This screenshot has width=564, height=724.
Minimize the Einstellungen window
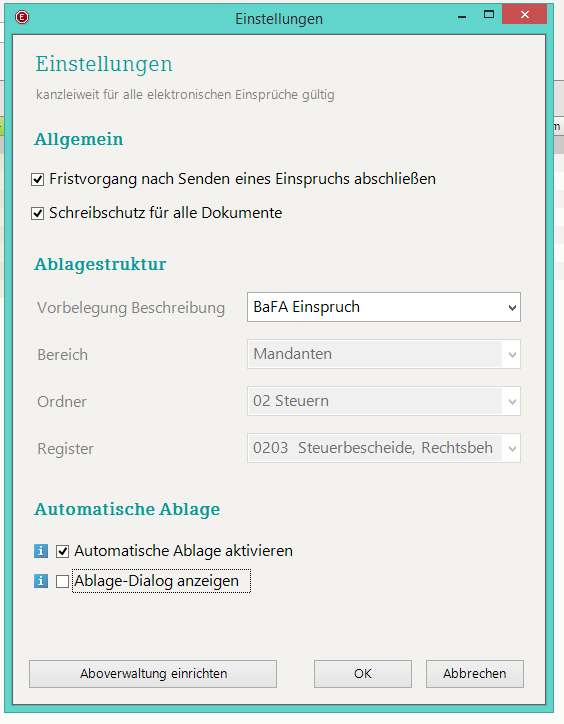coord(462,16)
